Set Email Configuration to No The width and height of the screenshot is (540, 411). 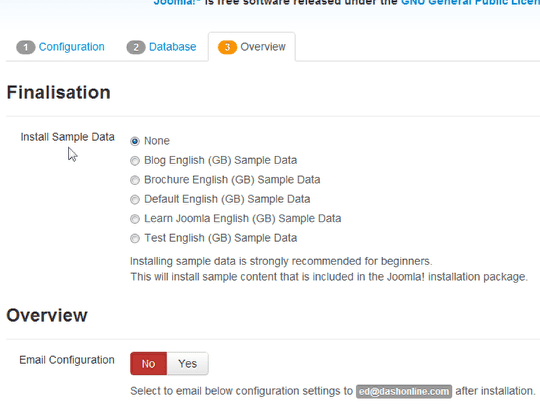148,363
